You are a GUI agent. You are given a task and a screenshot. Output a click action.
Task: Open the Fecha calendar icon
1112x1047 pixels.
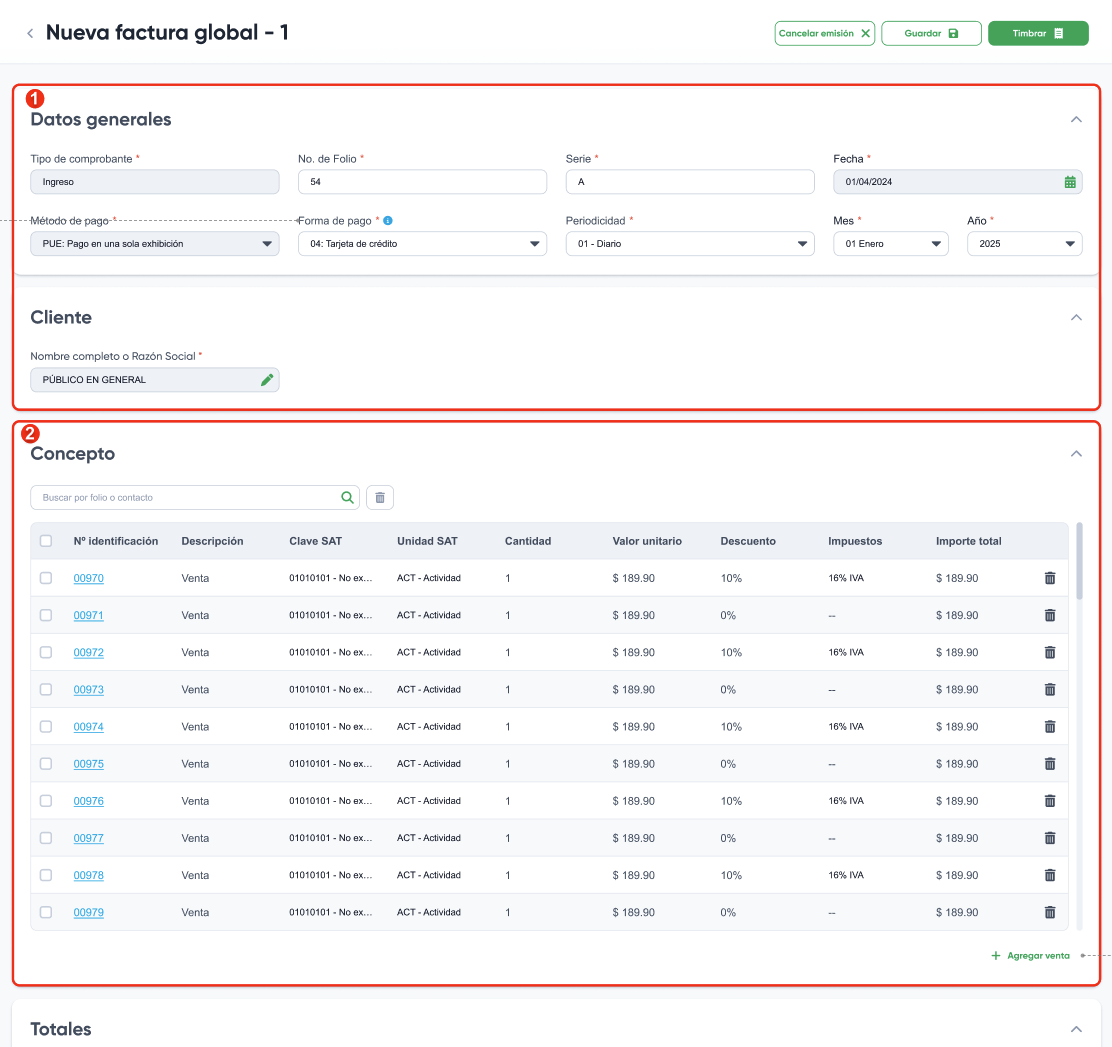pos(1069,182)
